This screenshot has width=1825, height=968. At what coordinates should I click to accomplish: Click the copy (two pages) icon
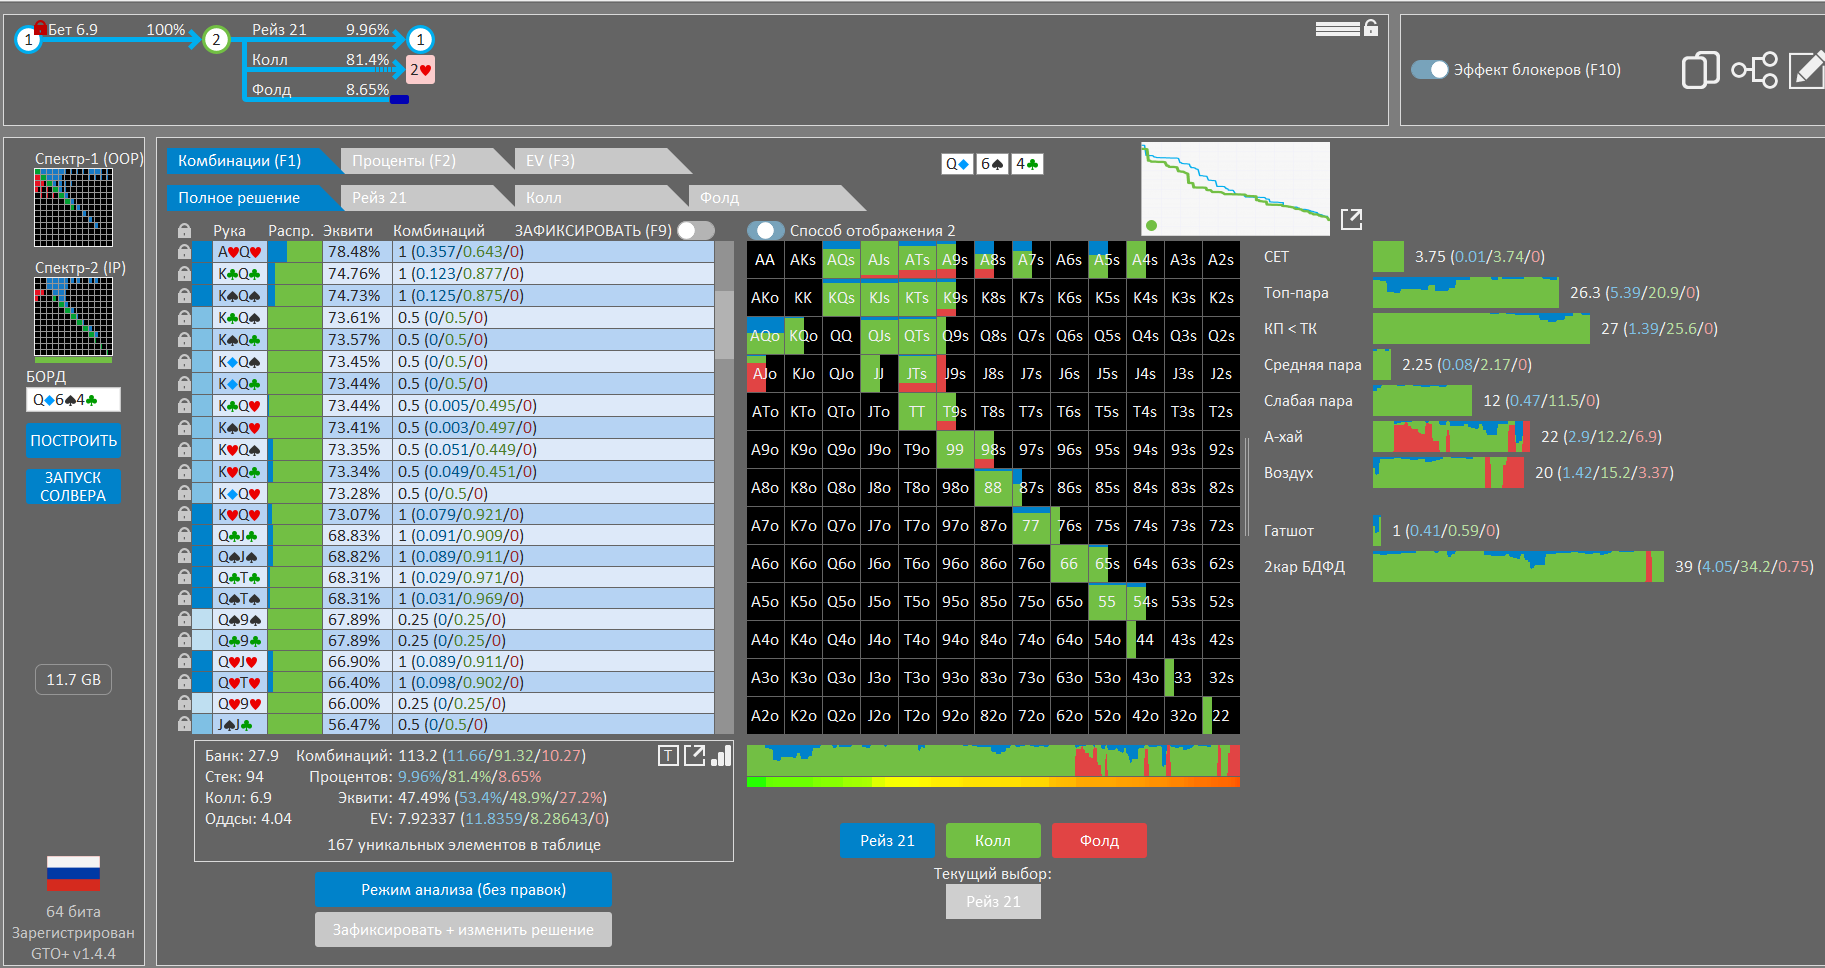click(x=1699, y=70)
